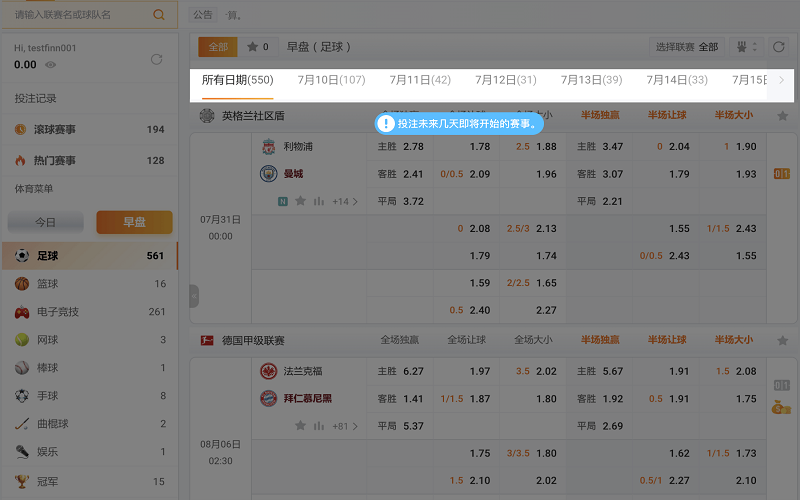Click the 法兰克福 team logo
This screenshot has height=500, width=800.
tap(268, 371)
